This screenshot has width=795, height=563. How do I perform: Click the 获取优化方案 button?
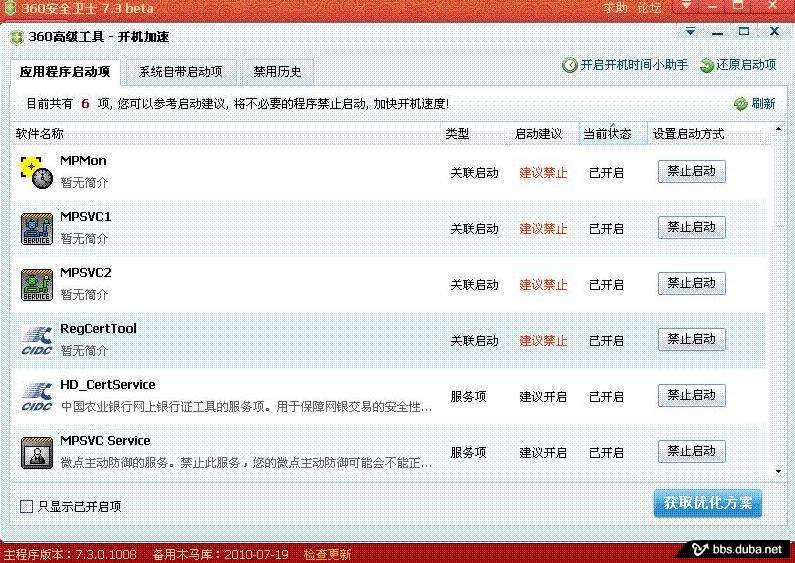tap(707, 503)
